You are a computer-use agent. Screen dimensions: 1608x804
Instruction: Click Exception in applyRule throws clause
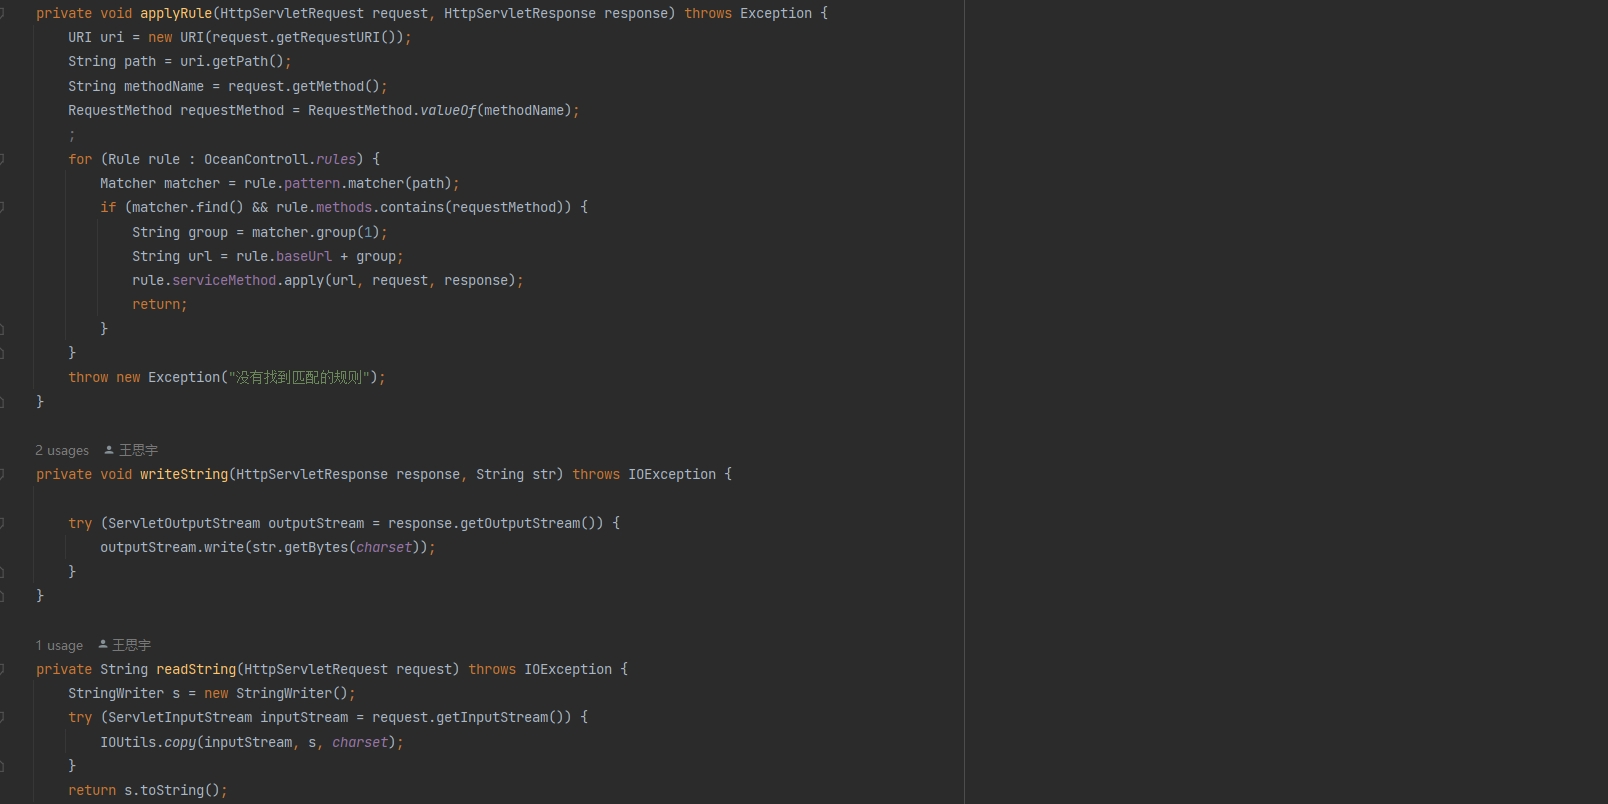[776, 13]
